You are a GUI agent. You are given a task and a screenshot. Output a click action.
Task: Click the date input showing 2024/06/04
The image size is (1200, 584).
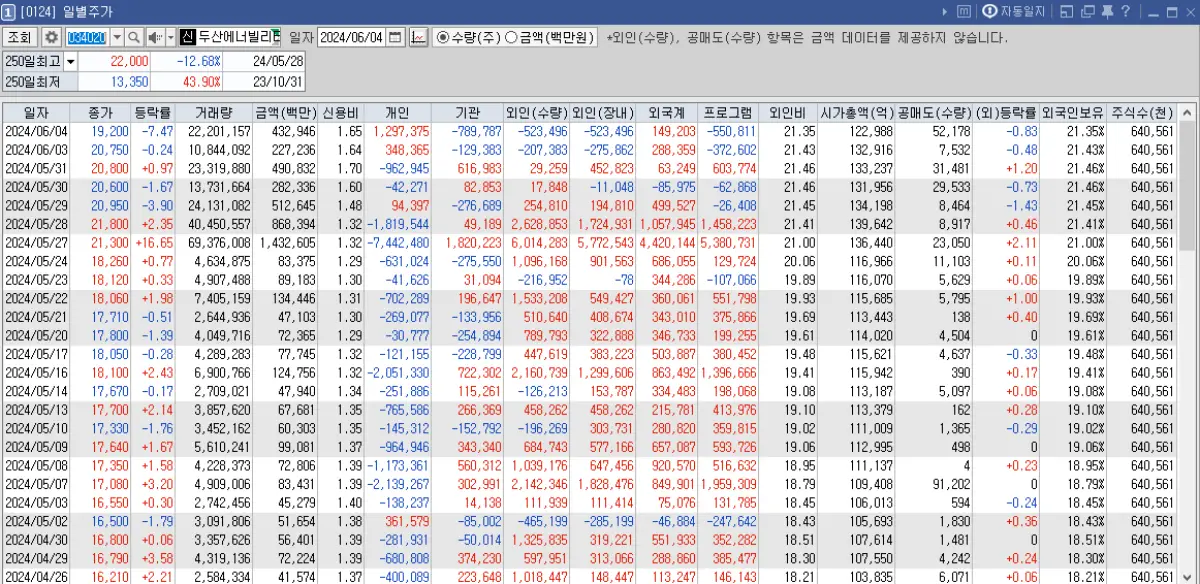(x=350, y=35)
